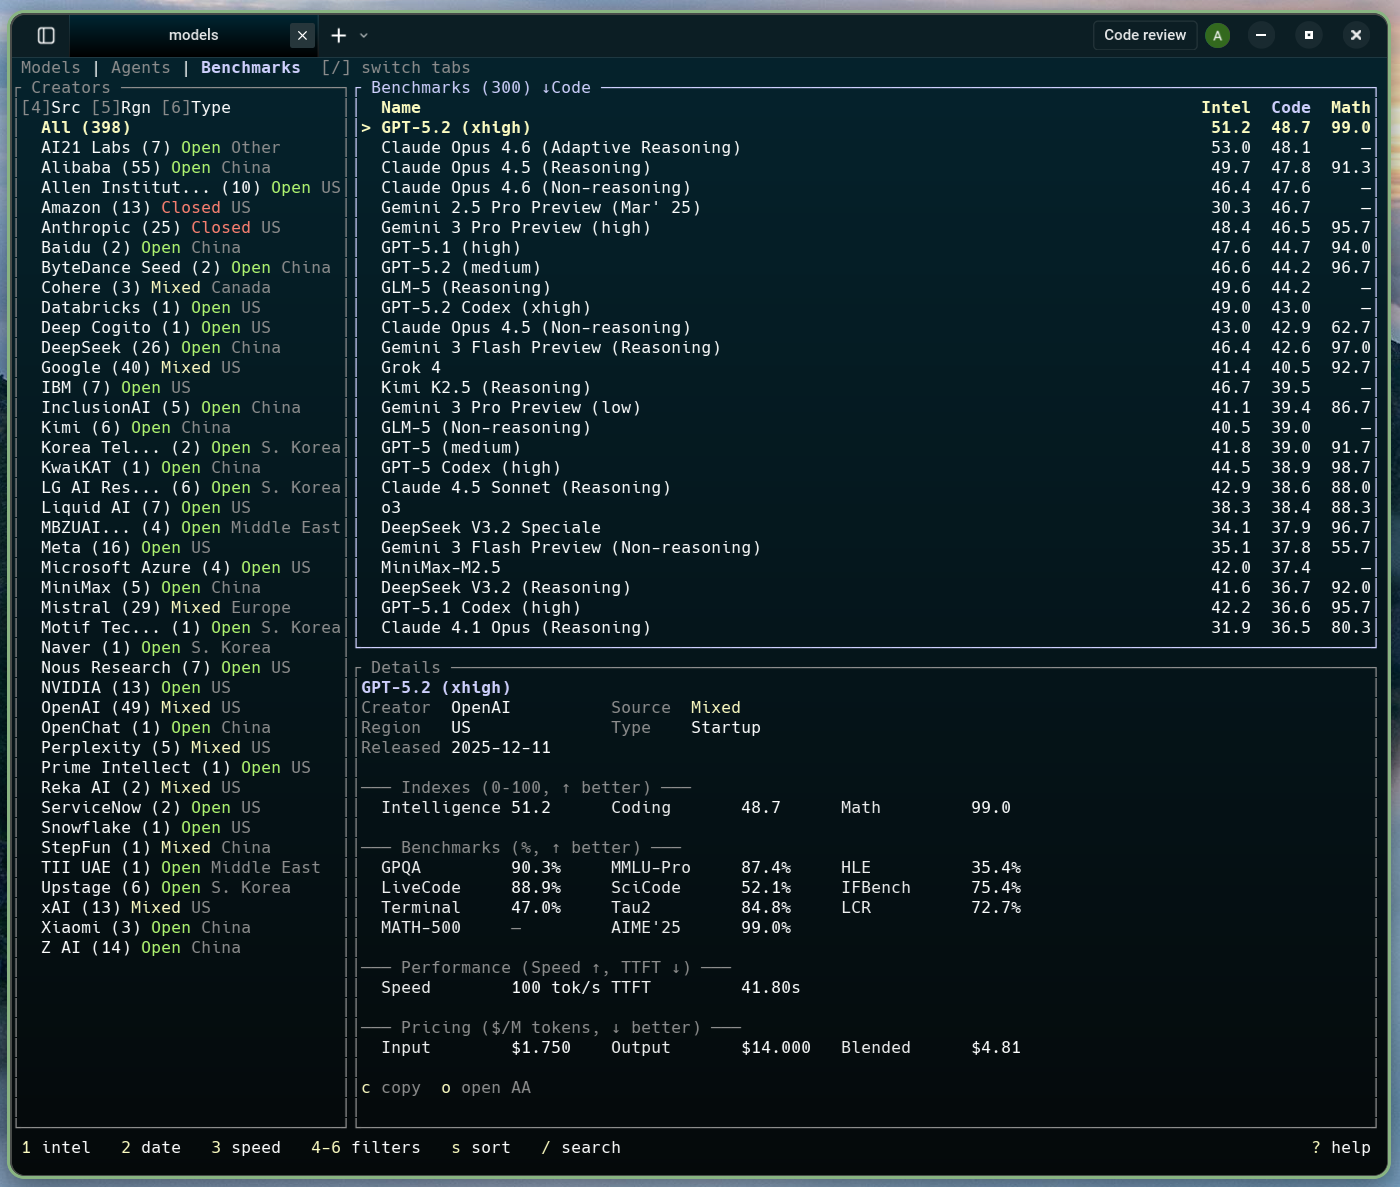1400x1187 pixels.
Task: Switch to the Agents tab
Action: pos(140,67)
